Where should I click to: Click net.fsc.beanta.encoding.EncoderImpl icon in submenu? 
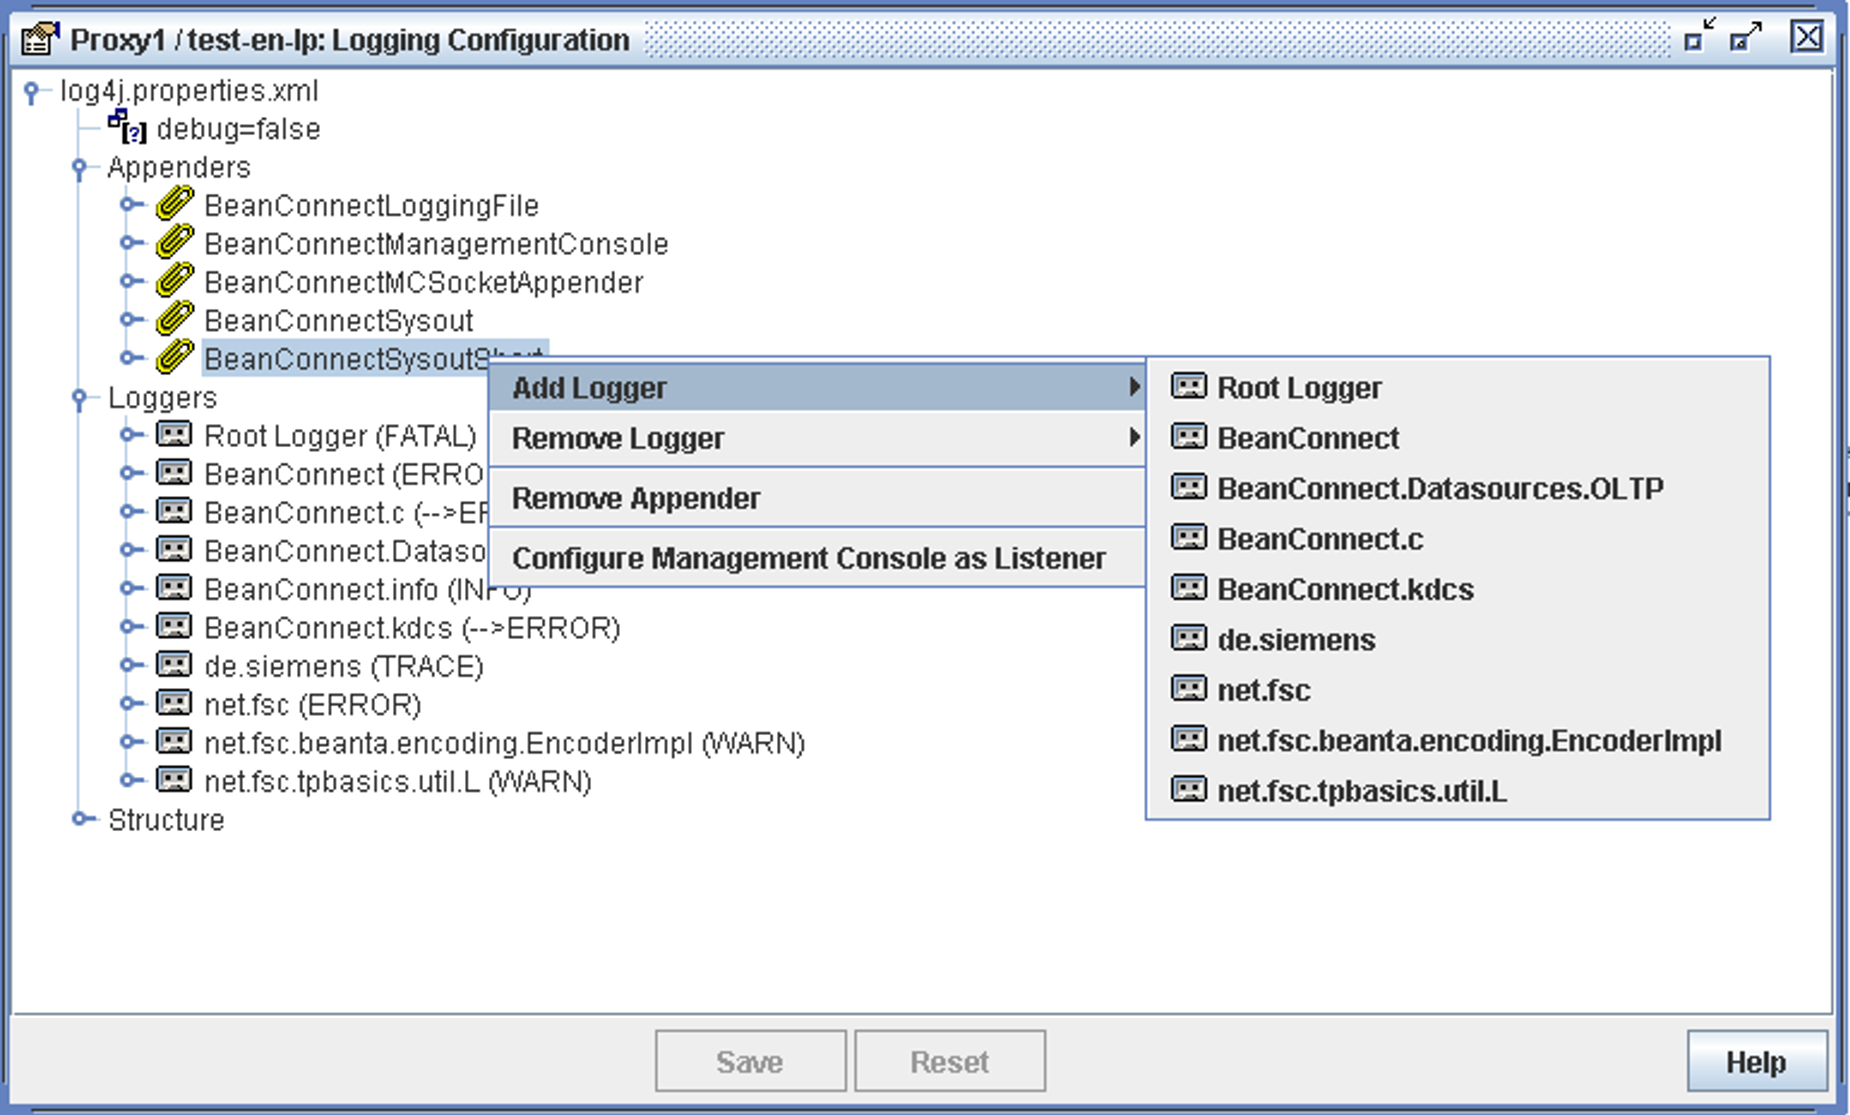tap(1189, 740)
